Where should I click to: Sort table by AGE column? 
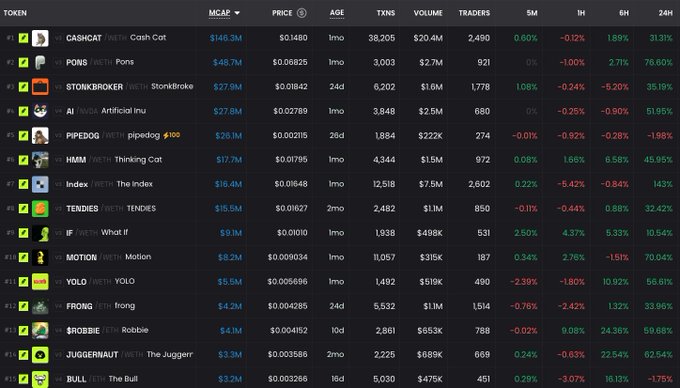337,13
